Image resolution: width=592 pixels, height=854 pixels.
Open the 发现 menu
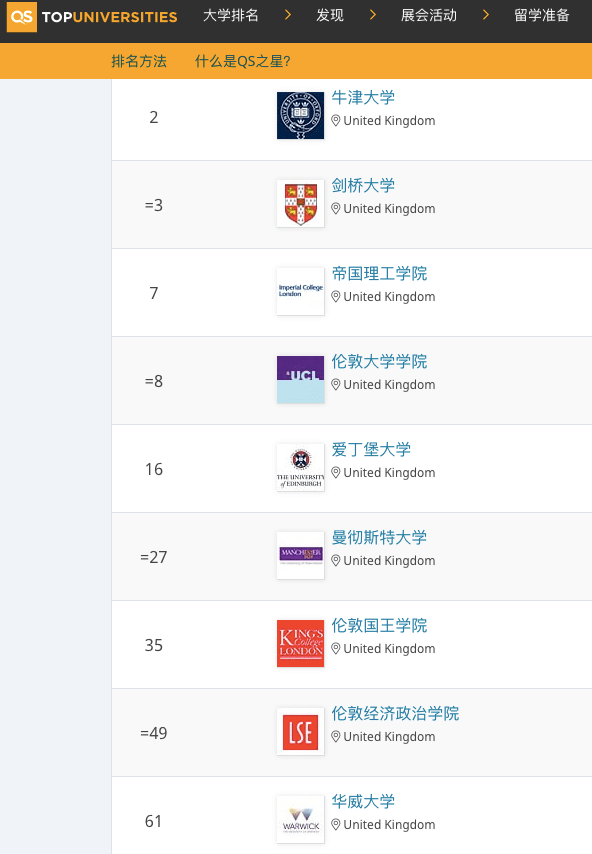(x=329, y=15)
